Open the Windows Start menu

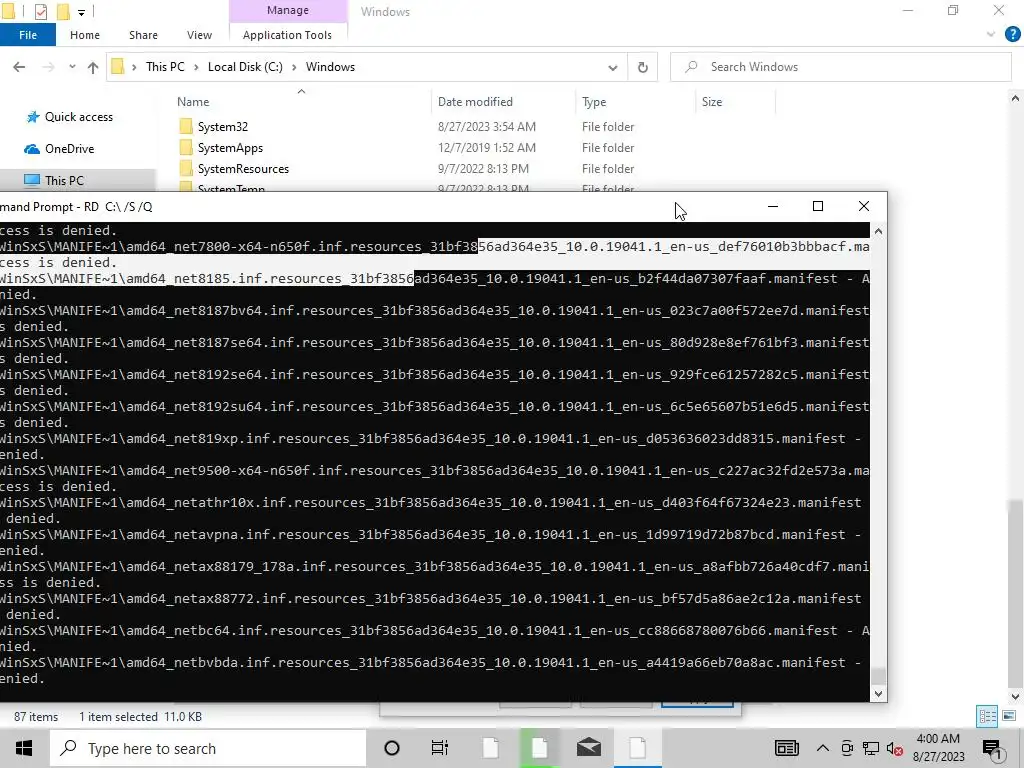tap(24, 748)
